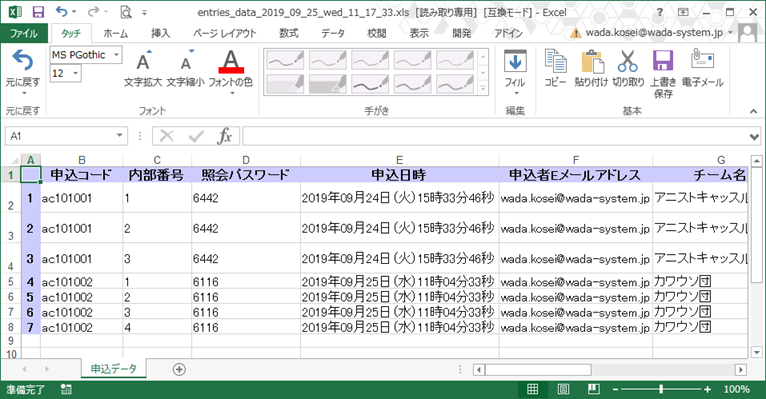This screenshot has width=766, height=399.
Task: Switch to the ホーム ribbon tab
Action: (116, 33)
